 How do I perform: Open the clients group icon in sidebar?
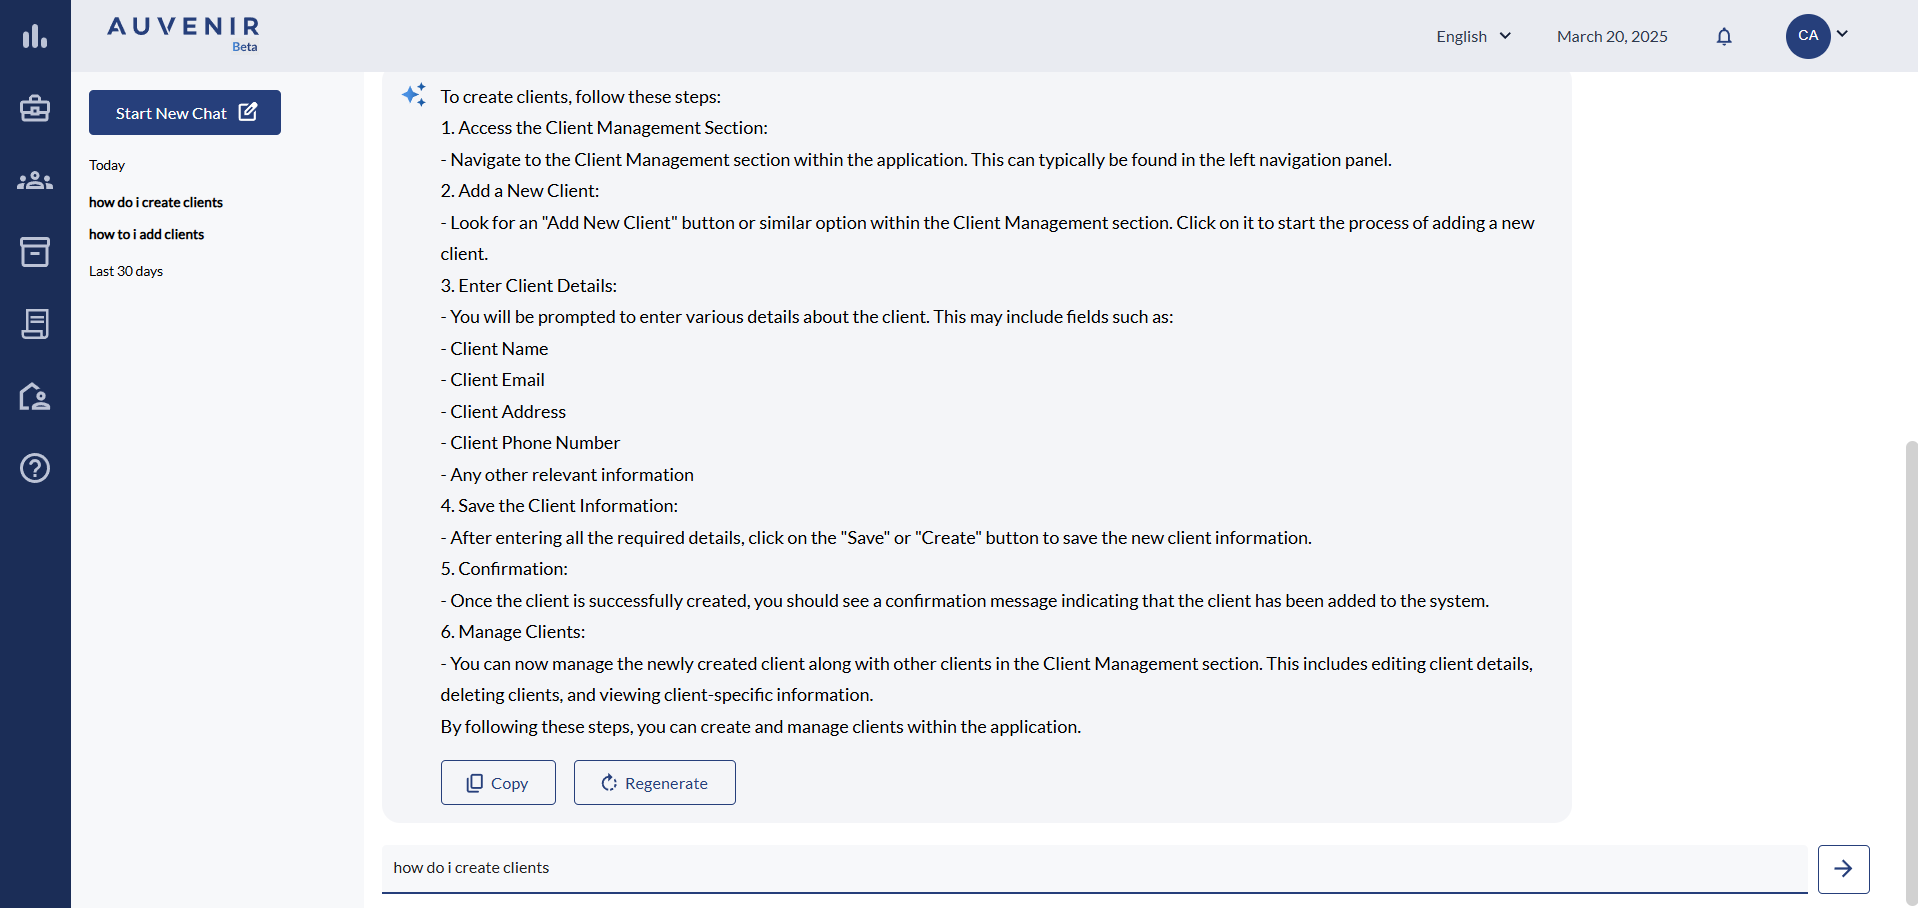click(x=35, y=180)
